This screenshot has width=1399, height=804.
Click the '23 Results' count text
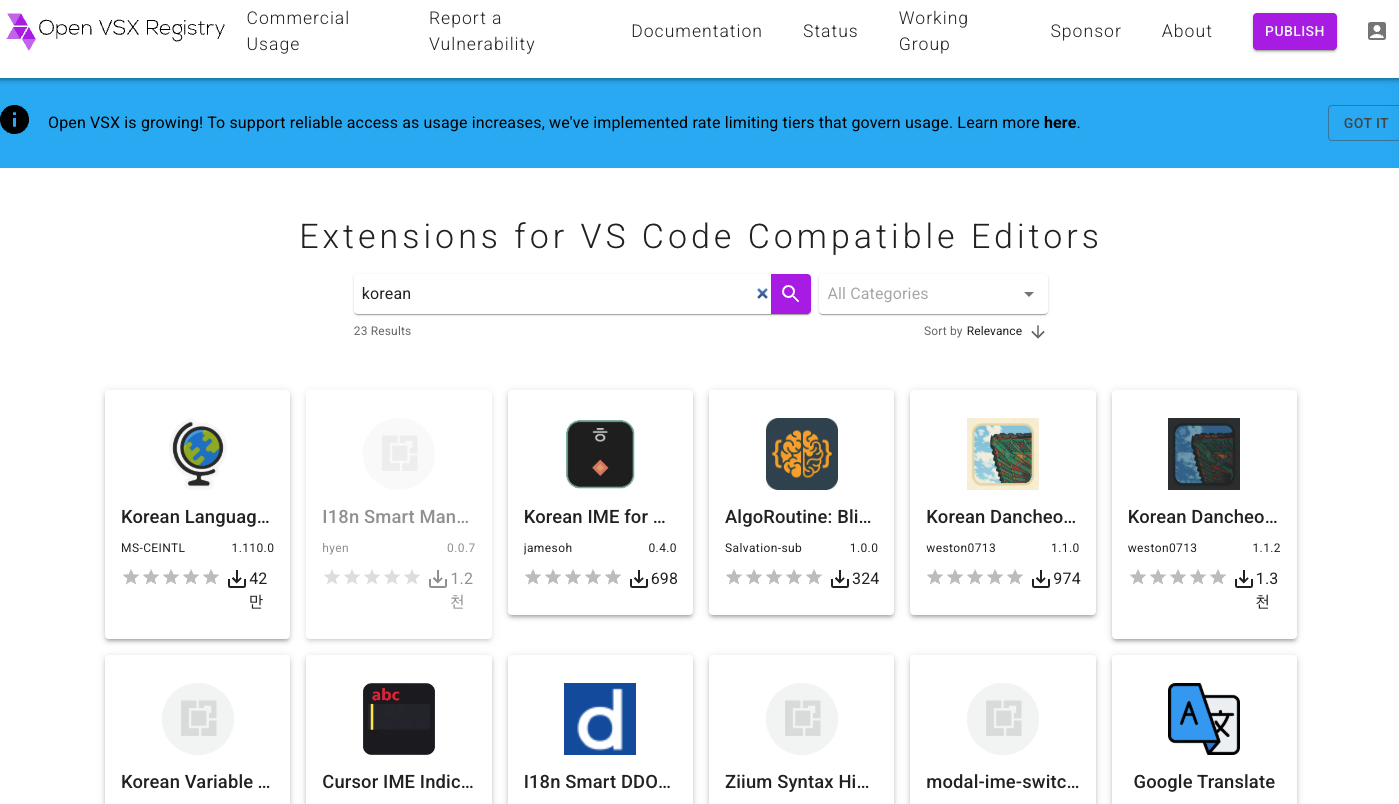pyautogui.click(x=382, y=331)
